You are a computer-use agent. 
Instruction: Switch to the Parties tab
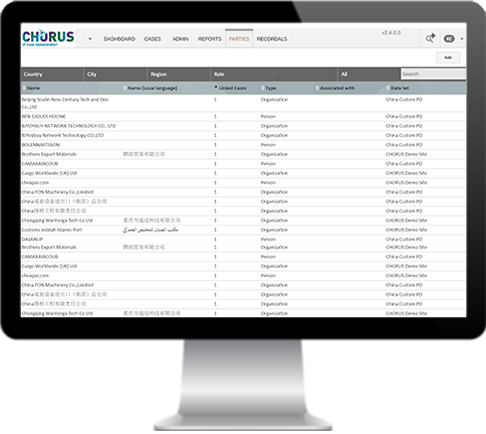click(x=239, y=39)
